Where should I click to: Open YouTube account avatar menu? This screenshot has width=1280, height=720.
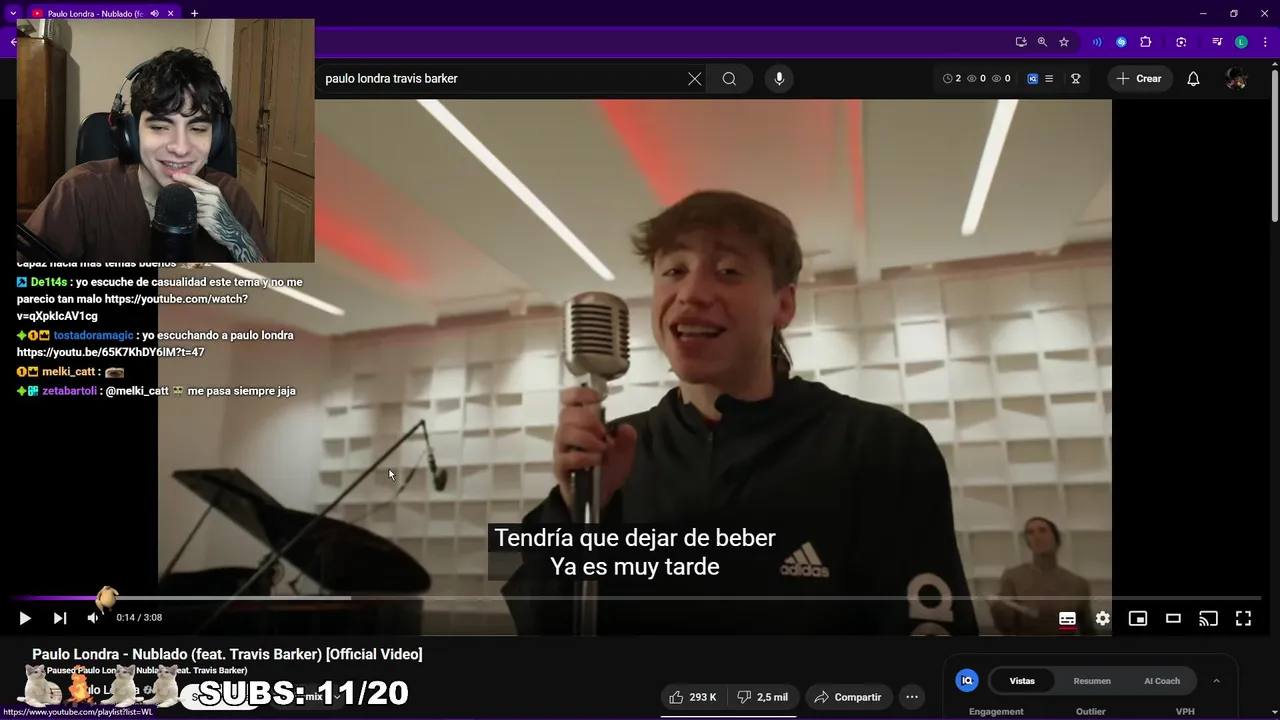[x=1236, y=79]
